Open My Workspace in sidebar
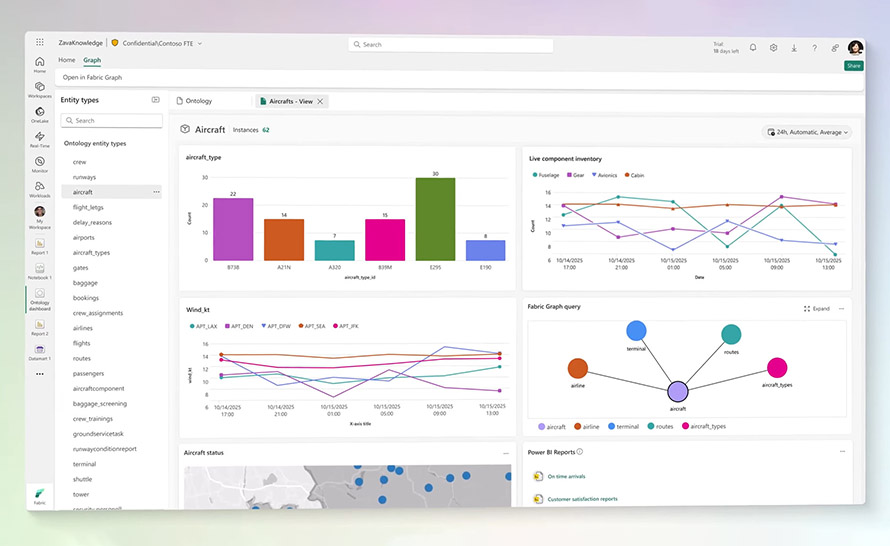The width and height of the screenshot is (890, 546). point(40,217)
